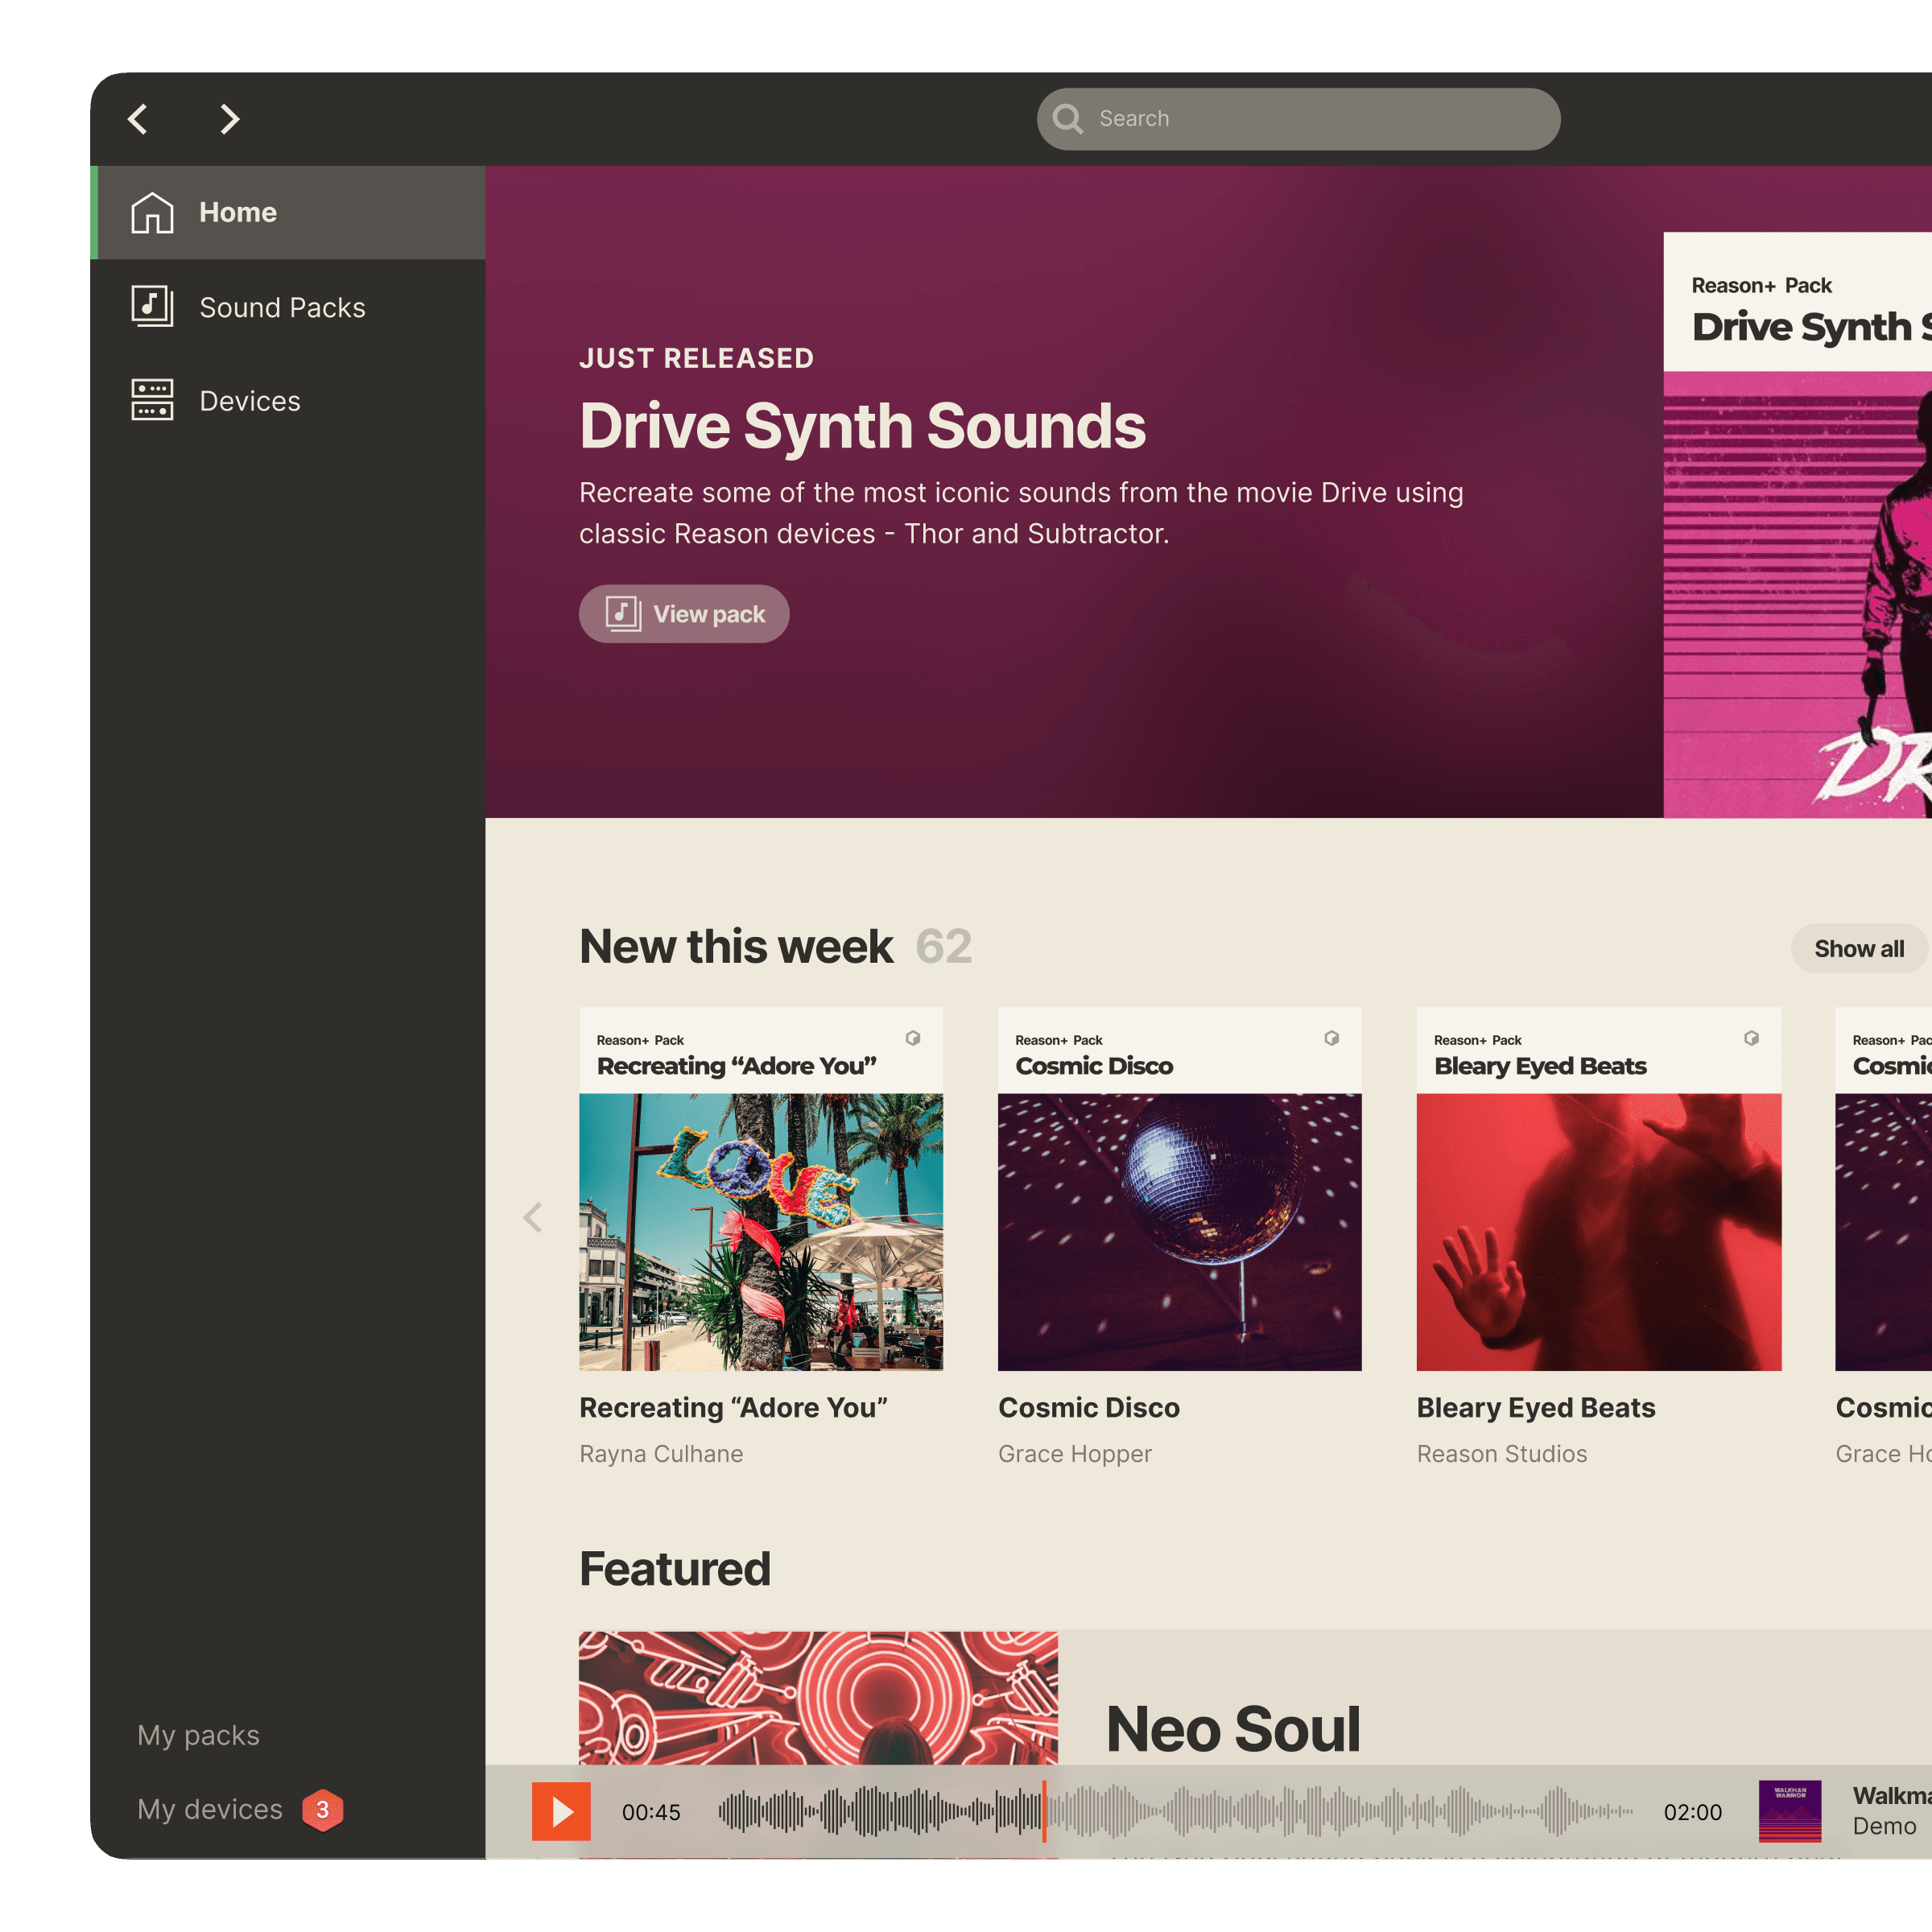The width and height of the screenshot is (1932, 1932).
Task: Type in the Search field
Action: [x=1320, y=119]
